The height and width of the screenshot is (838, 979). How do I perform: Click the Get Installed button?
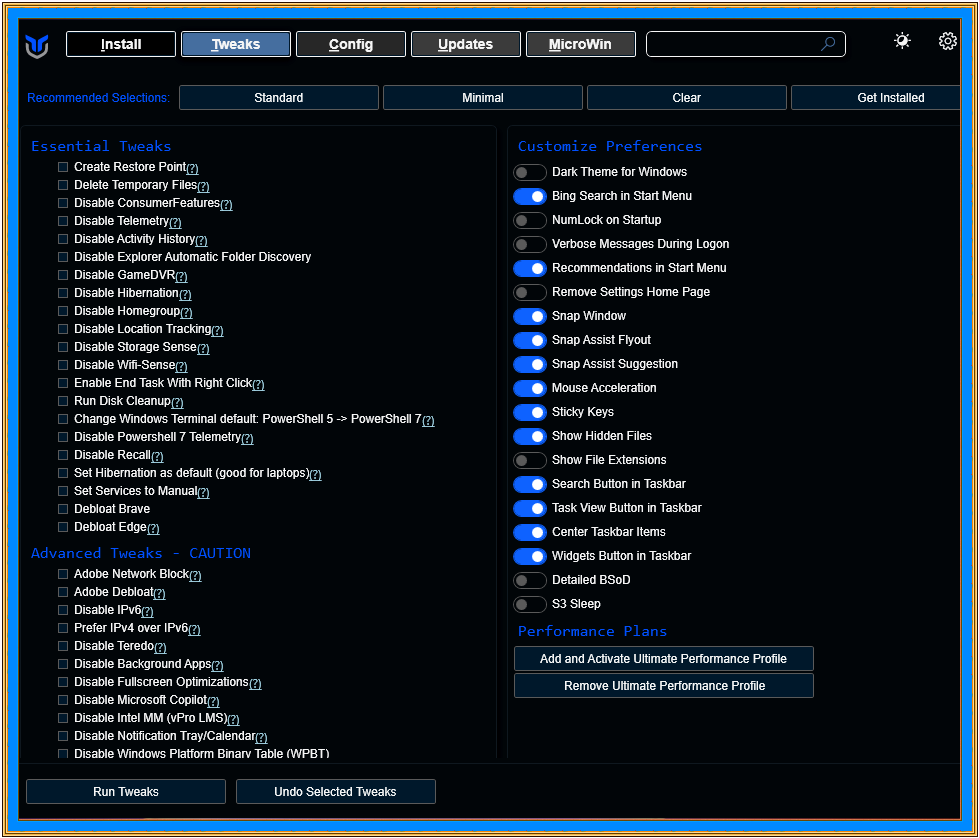875,98
